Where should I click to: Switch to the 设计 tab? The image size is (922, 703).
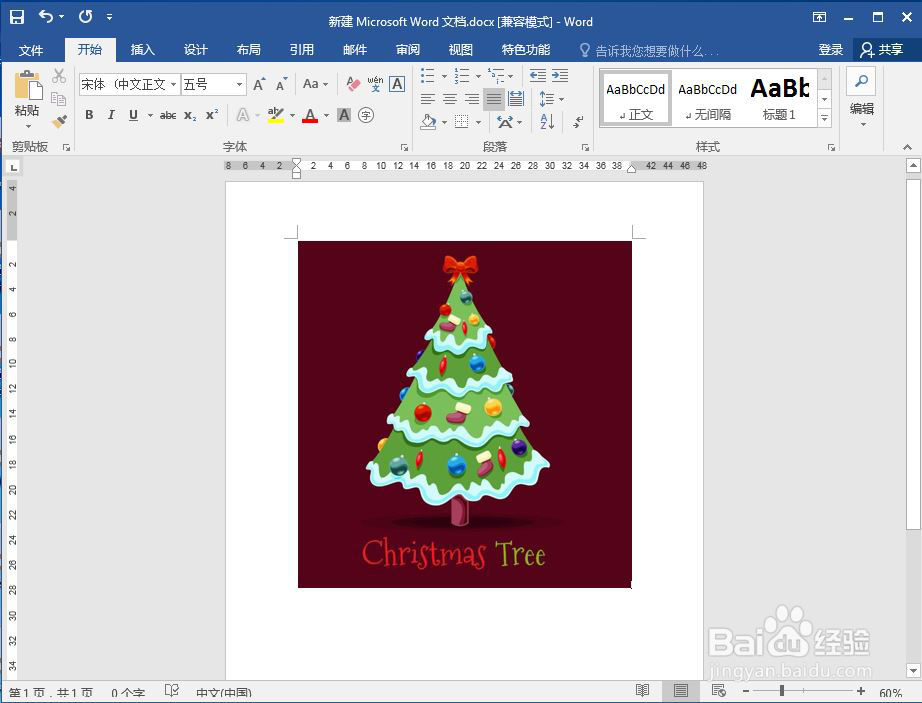(195, 50)
